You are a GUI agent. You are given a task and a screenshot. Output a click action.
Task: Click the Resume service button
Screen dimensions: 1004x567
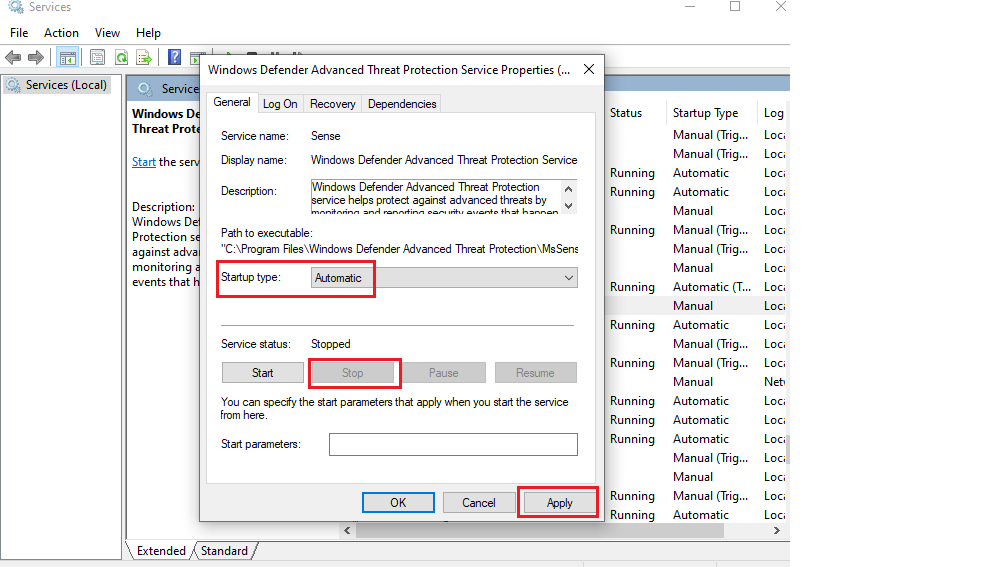click(535, 372)
